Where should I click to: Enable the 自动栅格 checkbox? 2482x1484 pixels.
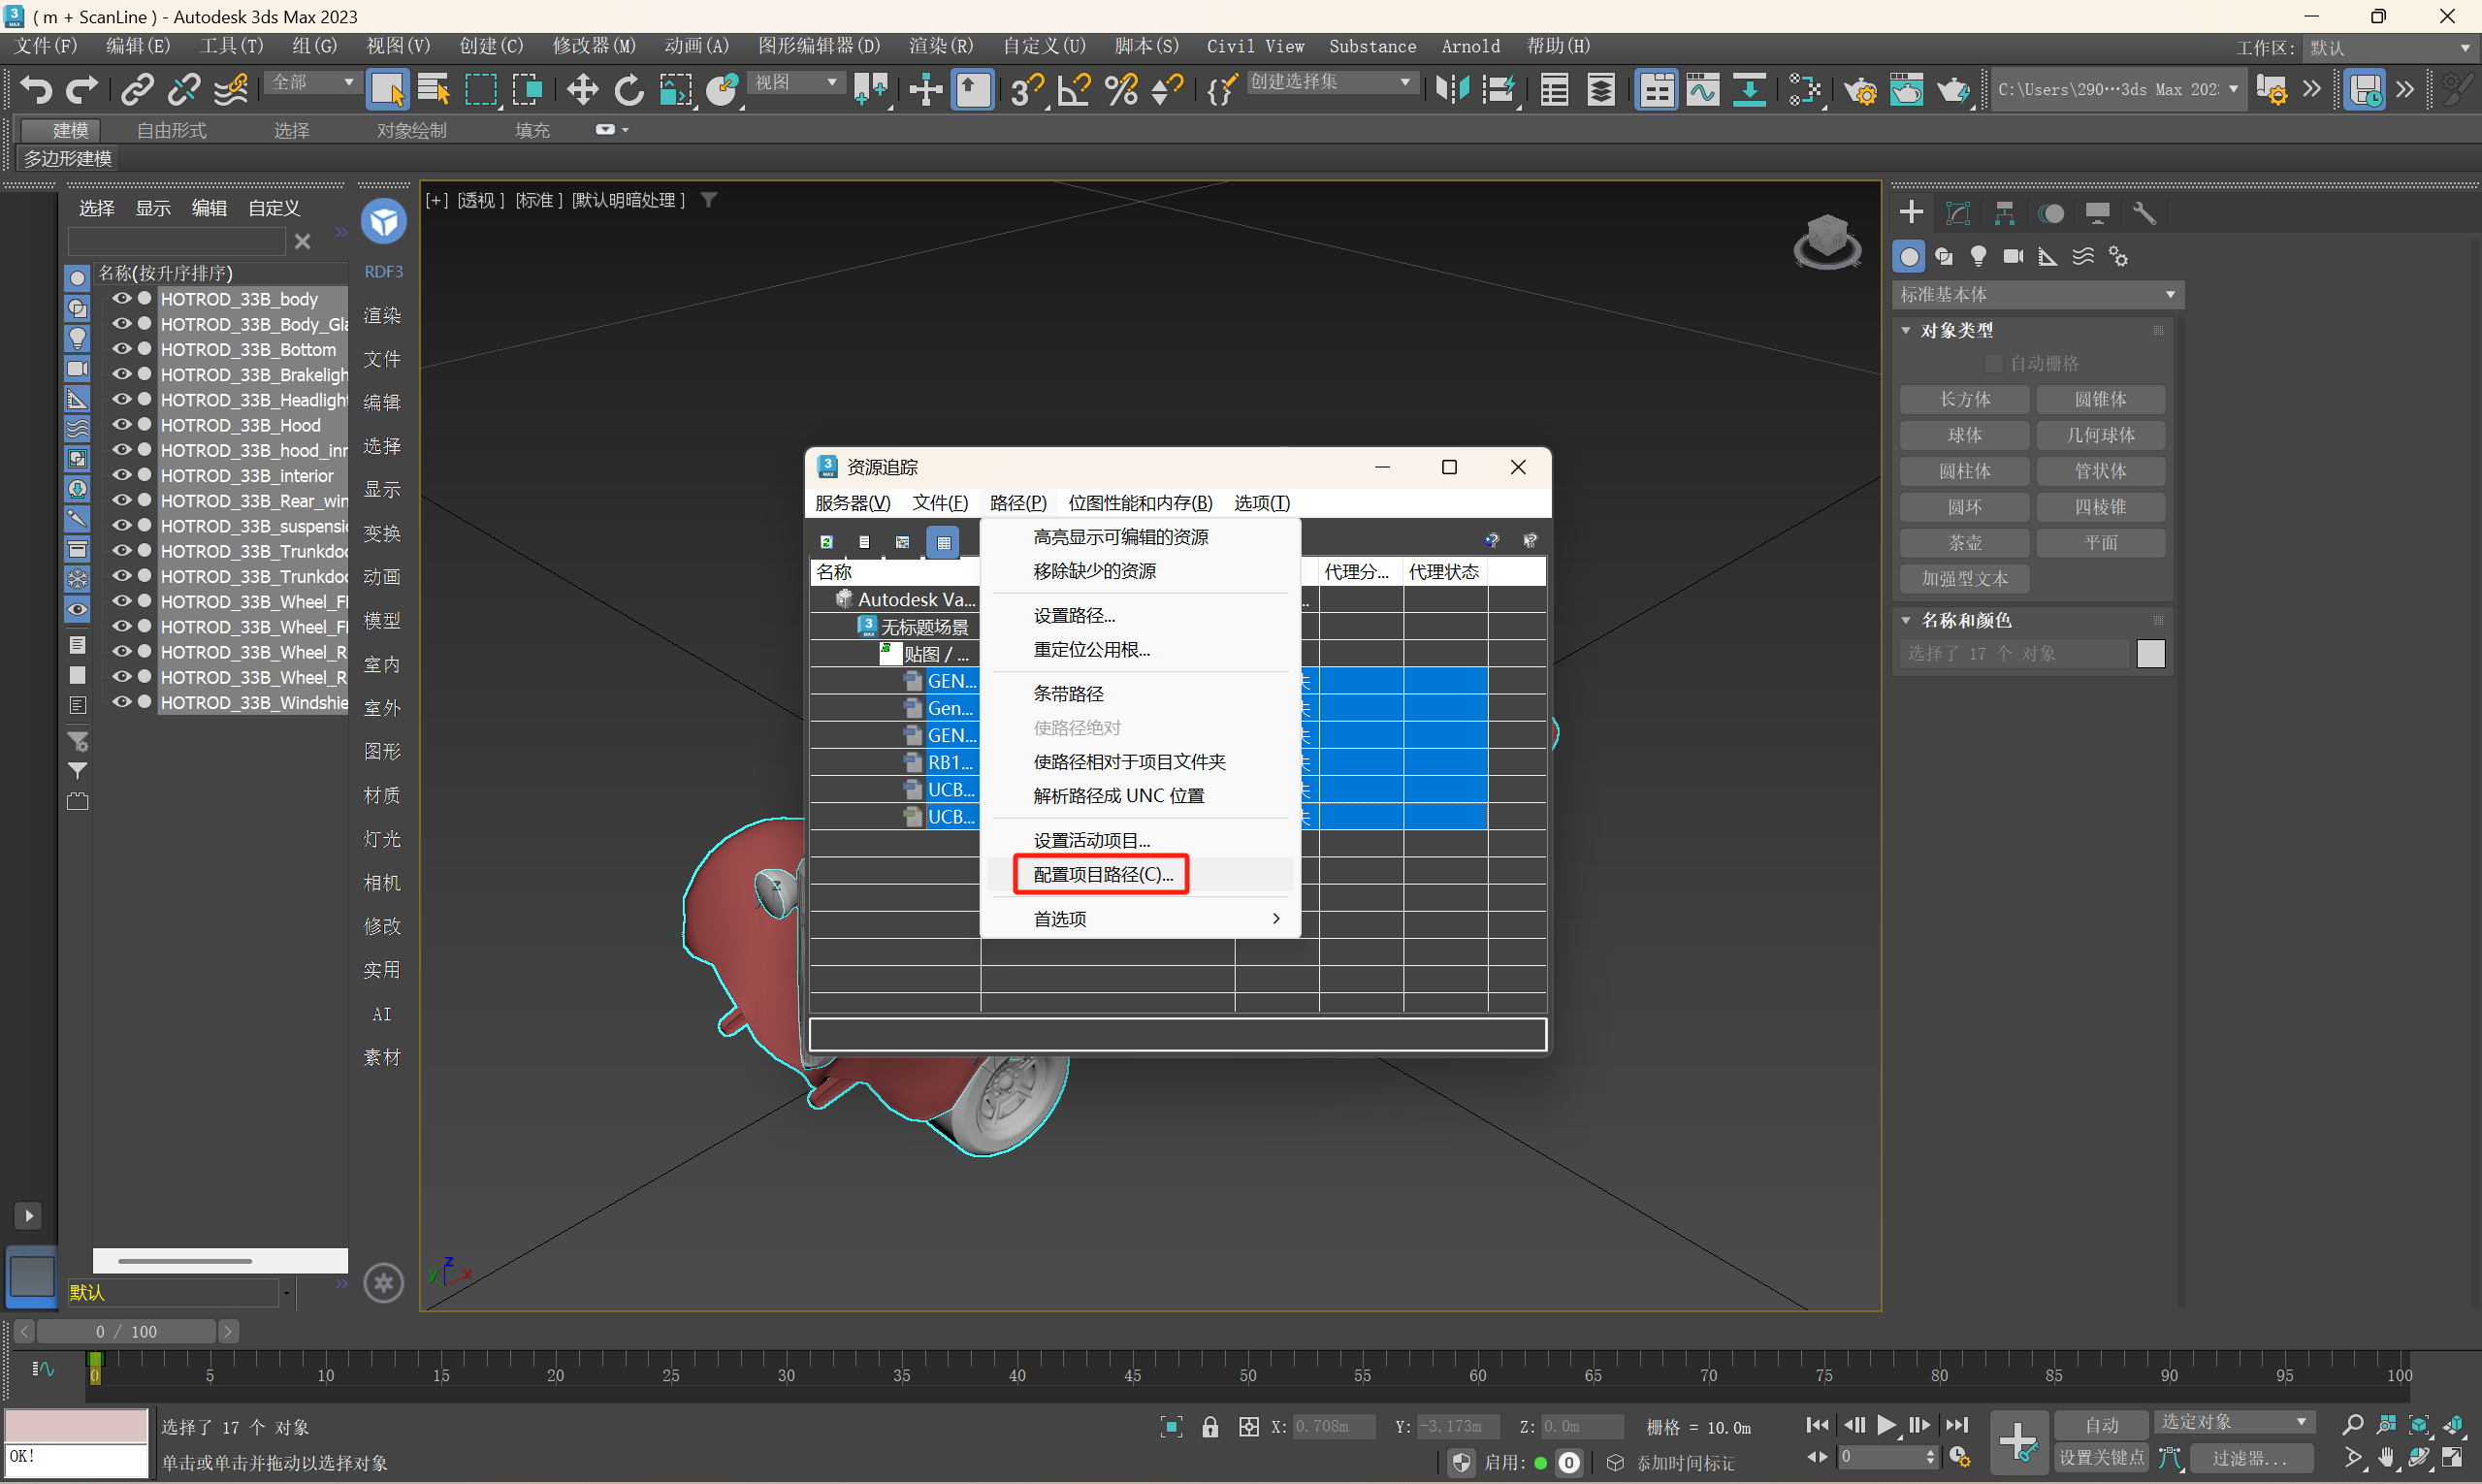point(1994,363)
